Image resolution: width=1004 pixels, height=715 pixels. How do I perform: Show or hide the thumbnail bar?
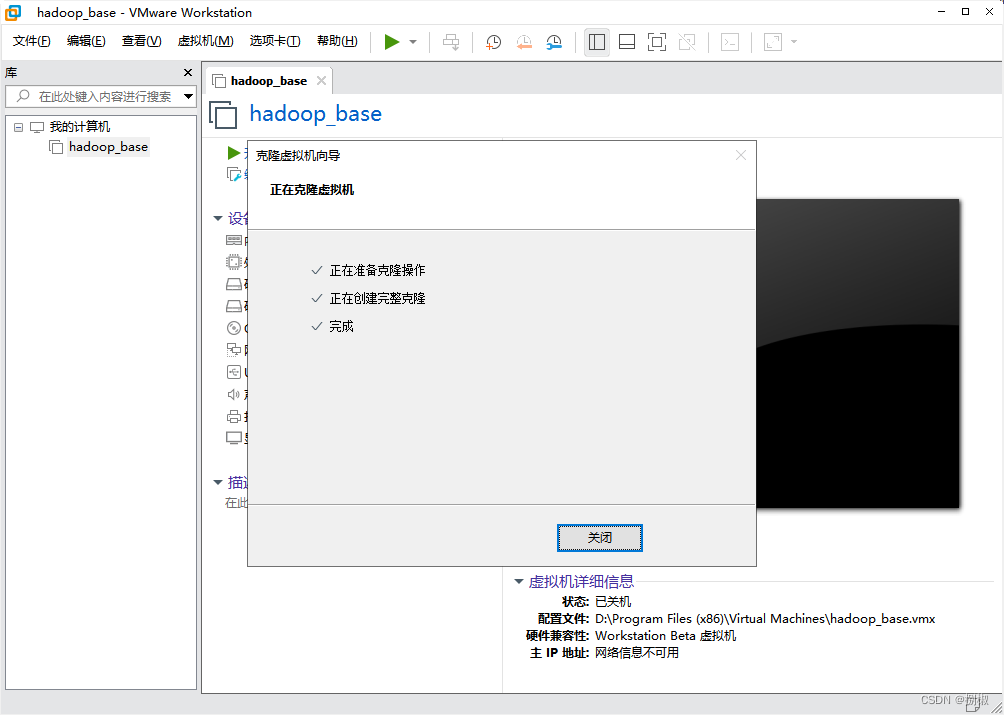[626, 42]
